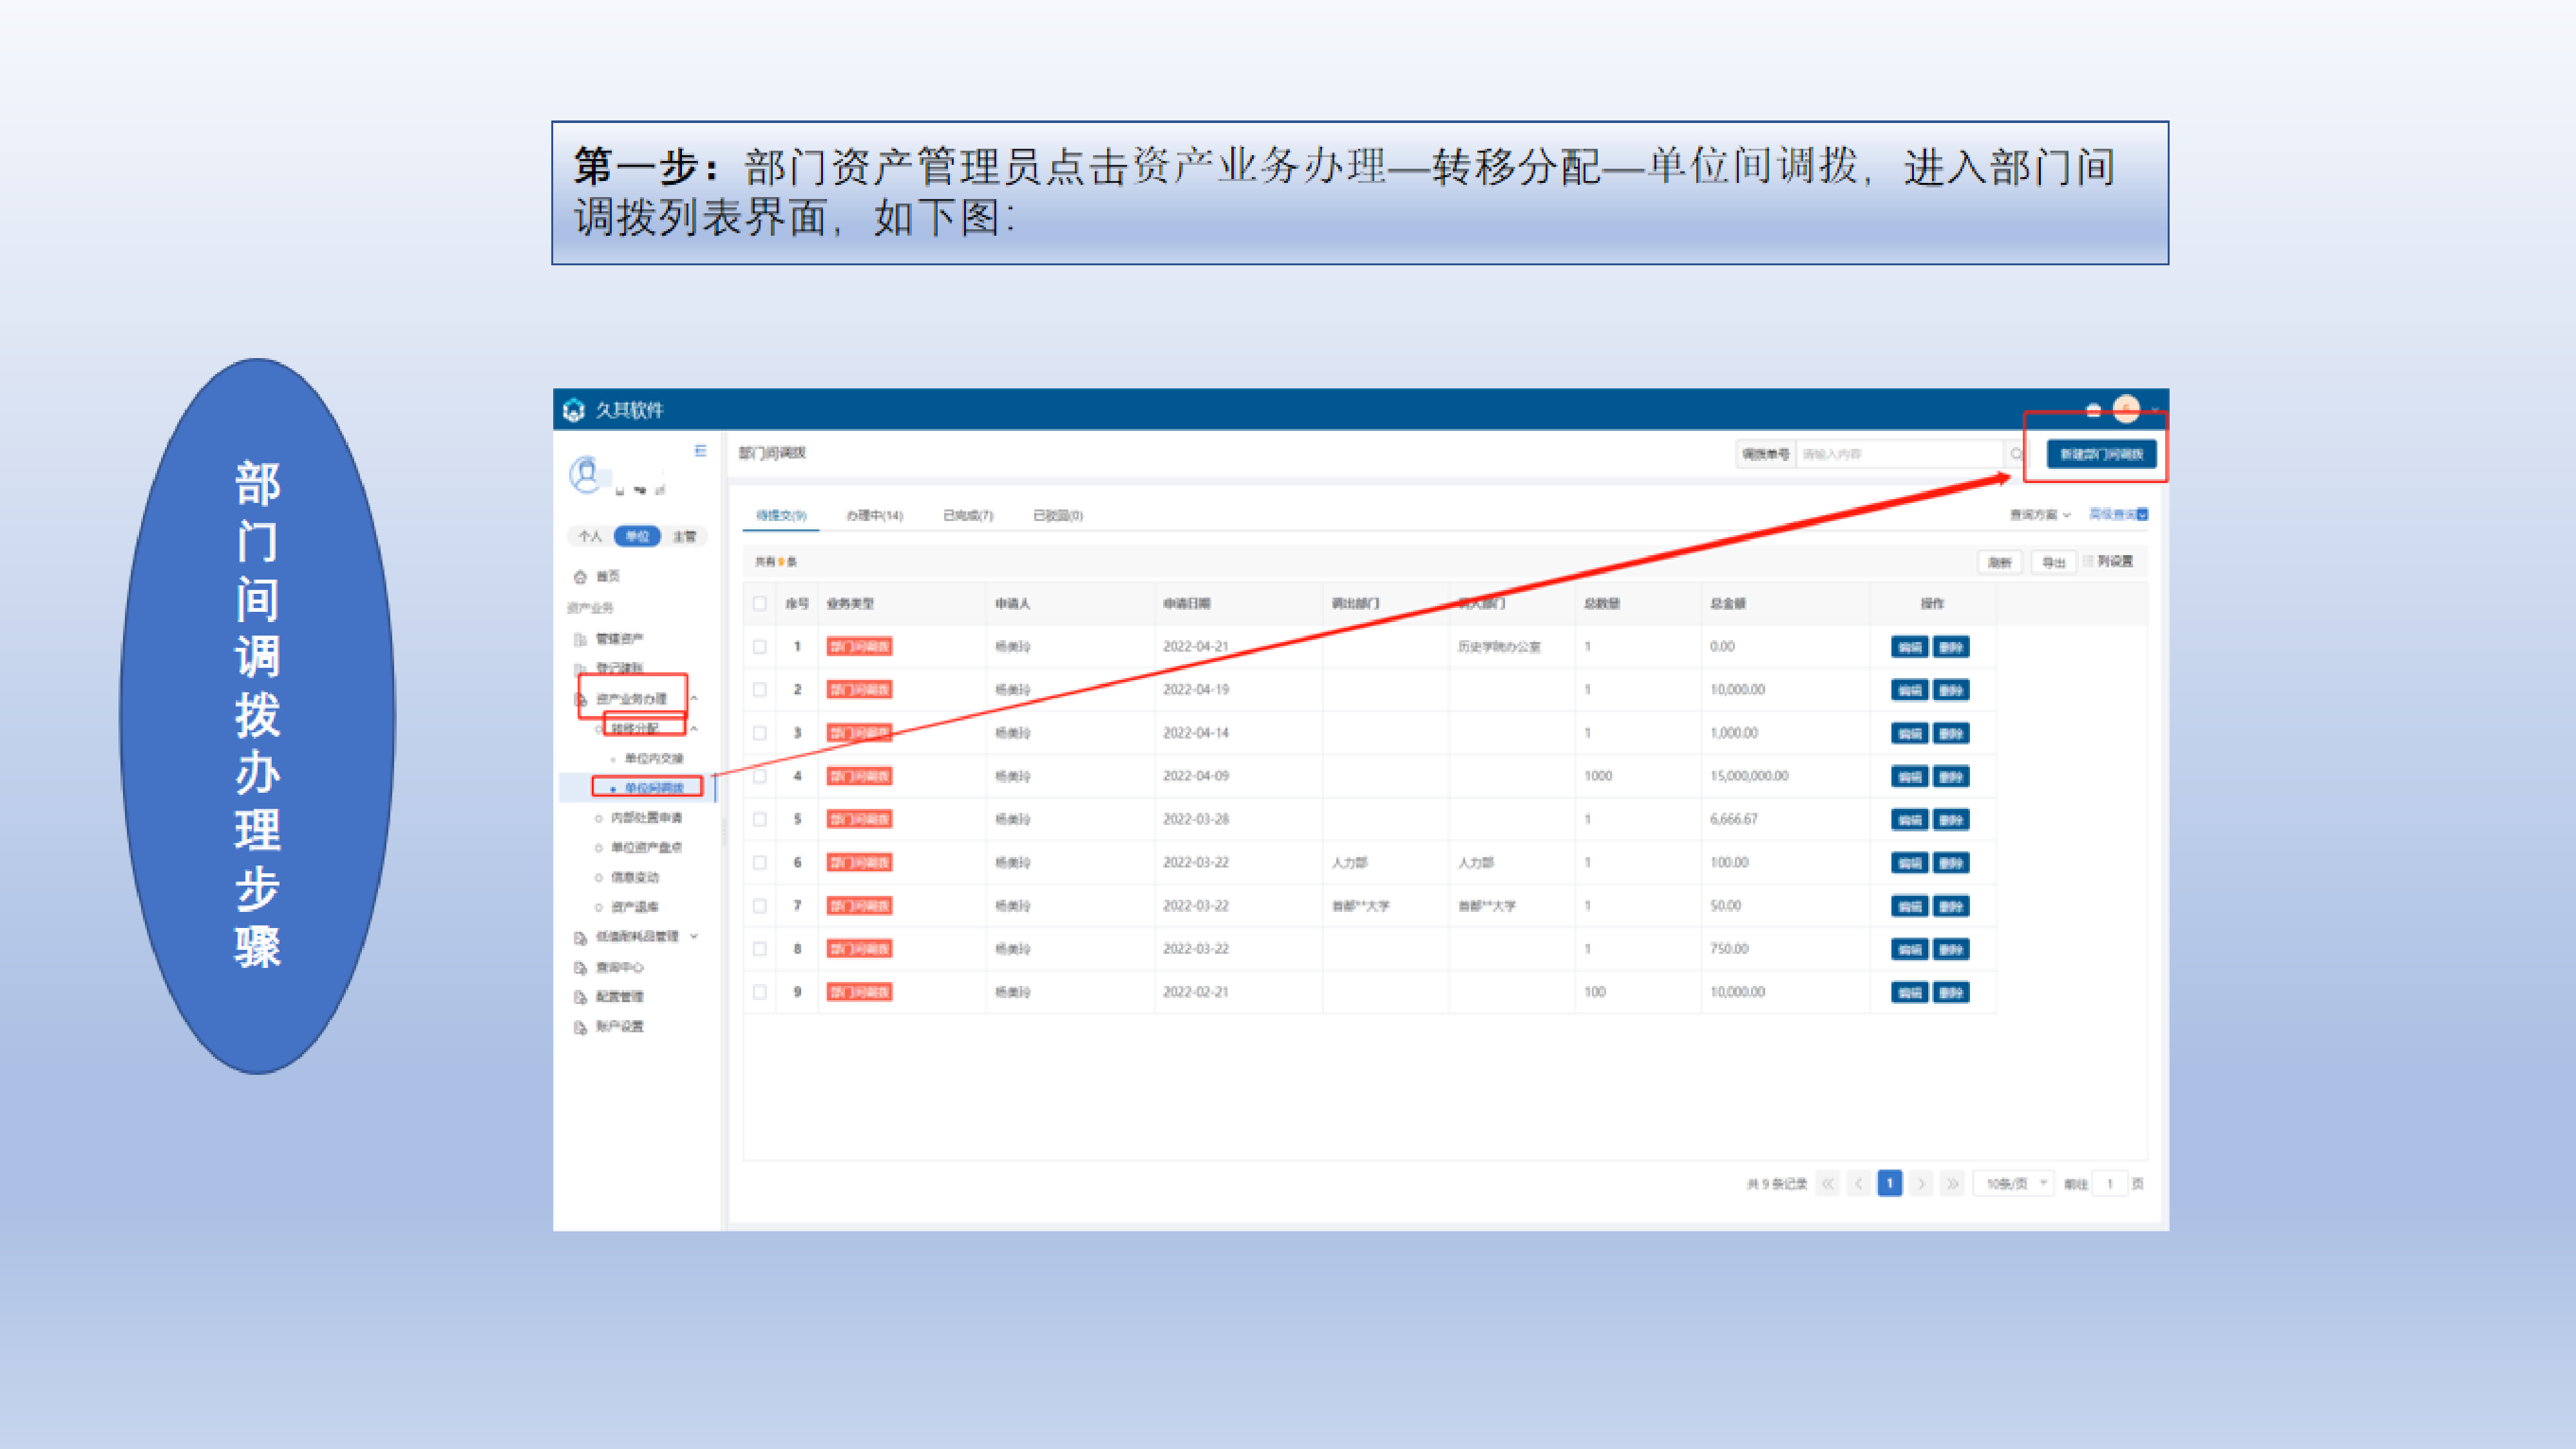This screenshot has width=2576, height=1449.
Task: Click the message icon in the top blue bar
Action: [x=2093, y=410]
